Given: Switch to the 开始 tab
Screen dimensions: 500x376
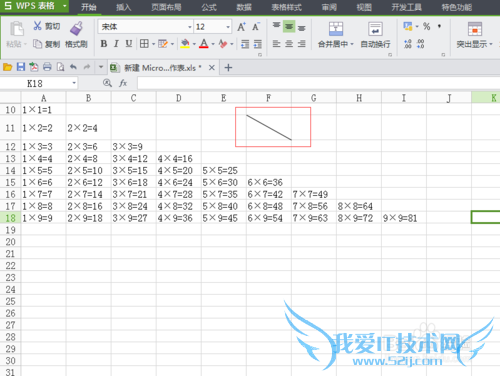Looking at the screenshot, I should [89, 7].
